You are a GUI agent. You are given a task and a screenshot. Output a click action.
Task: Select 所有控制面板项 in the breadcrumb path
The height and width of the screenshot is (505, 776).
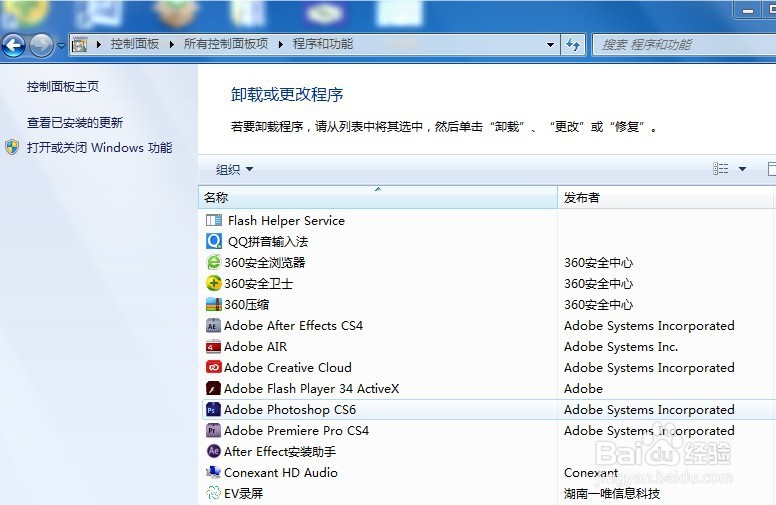226,44
